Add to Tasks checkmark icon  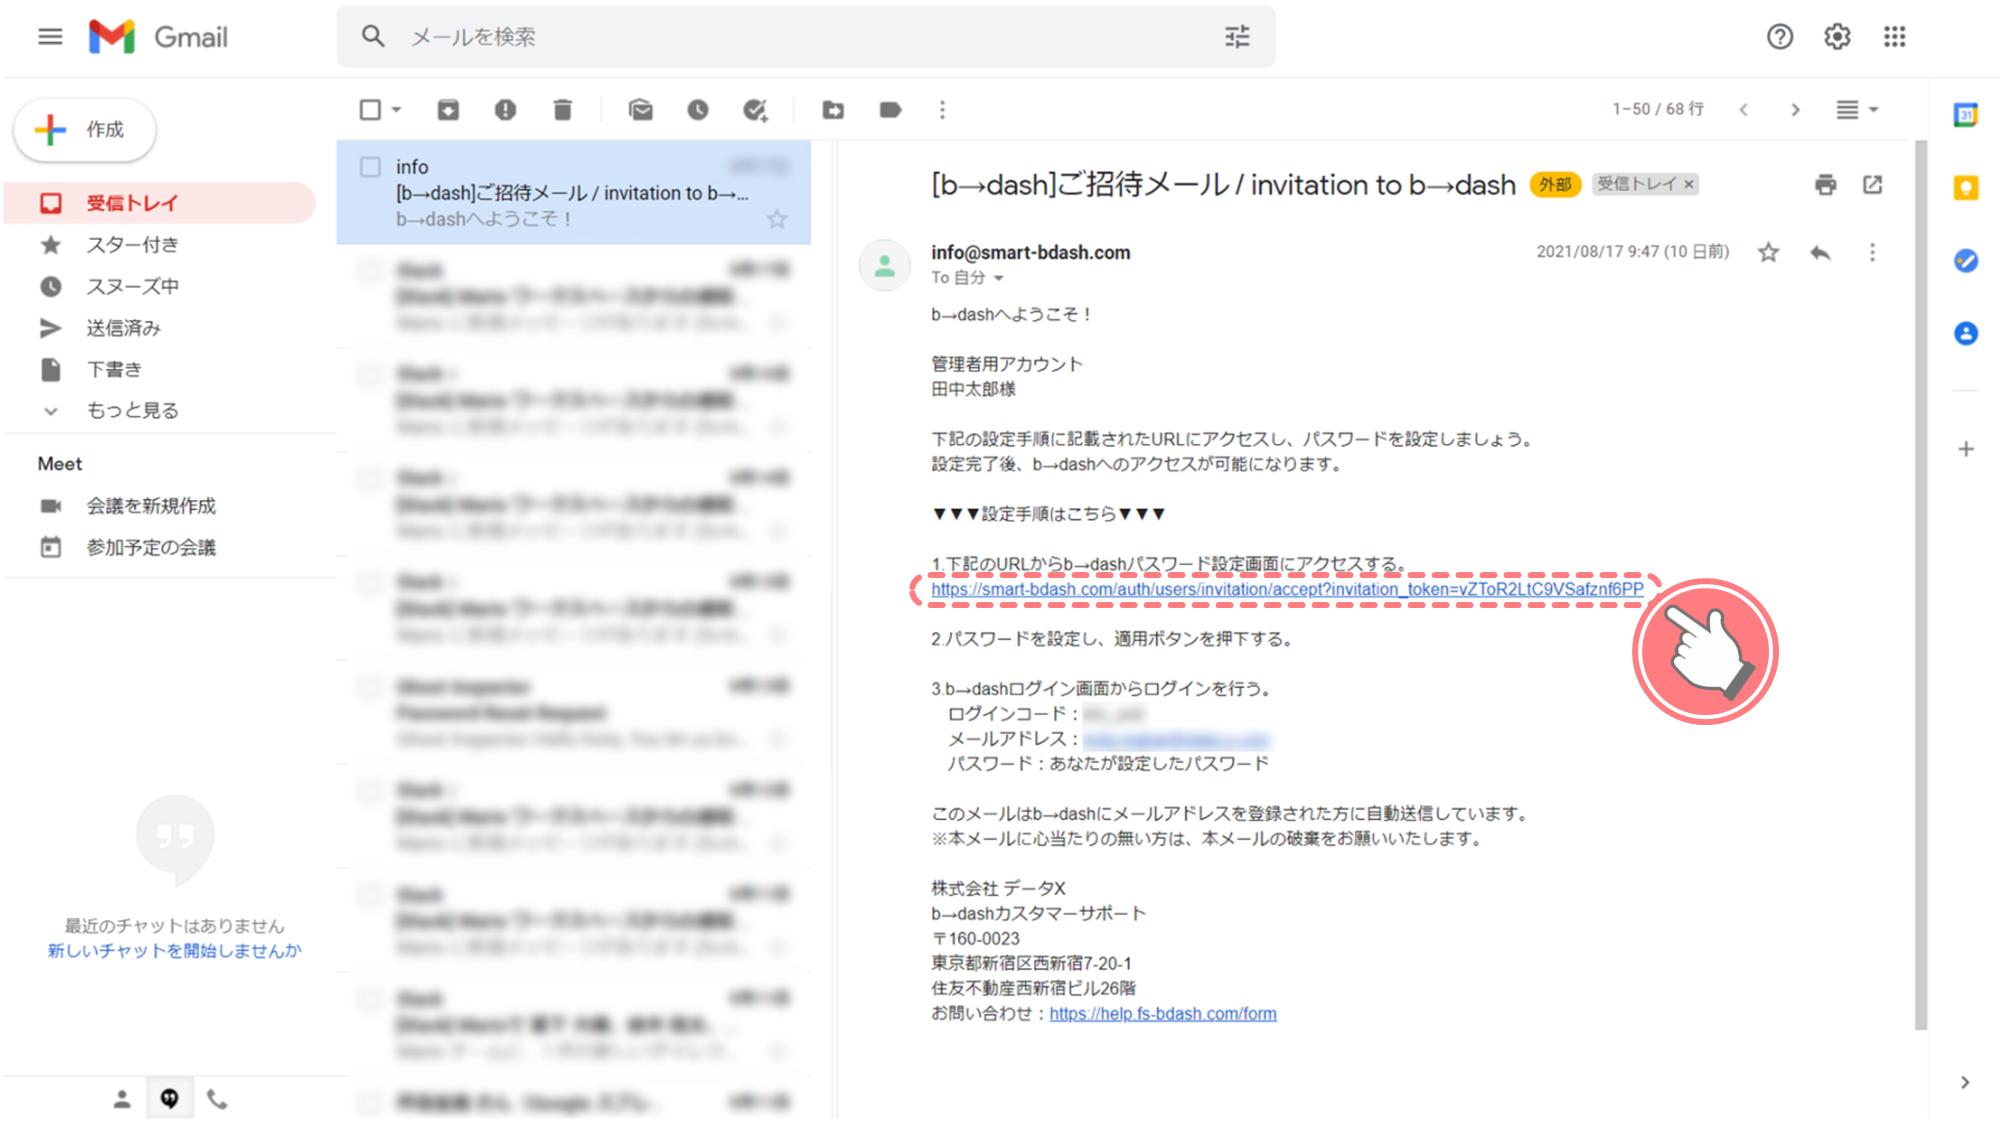[755, 110]
